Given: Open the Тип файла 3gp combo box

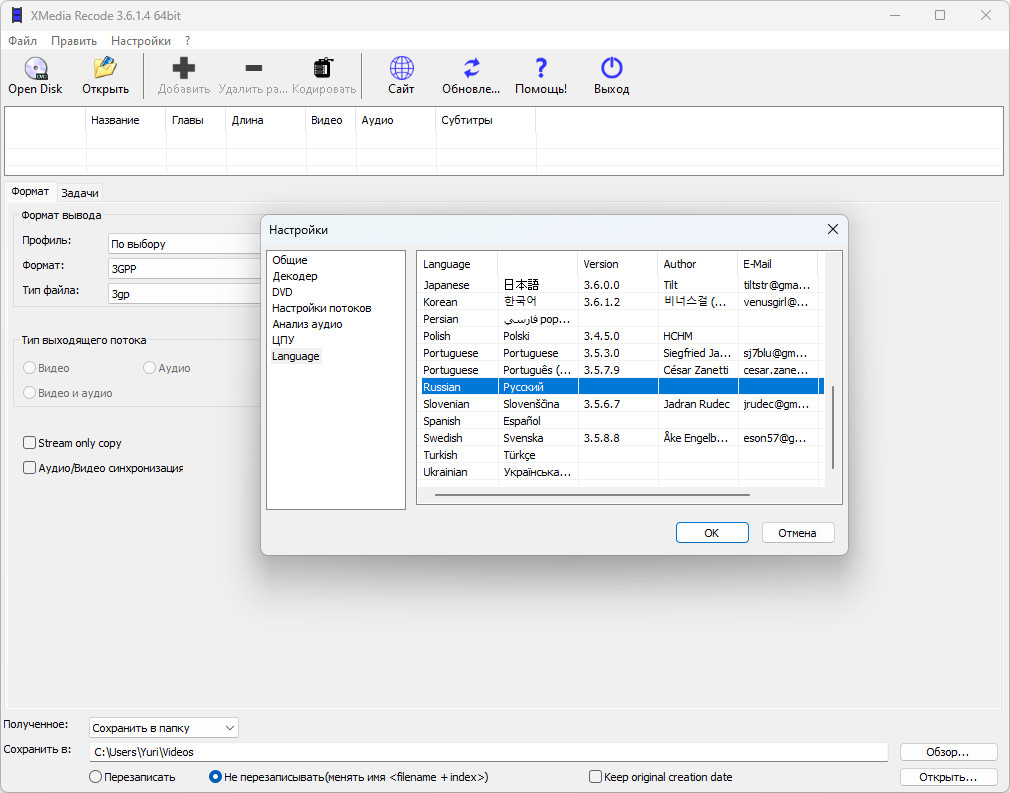Looking at the screenshot, I should [185, 294].
